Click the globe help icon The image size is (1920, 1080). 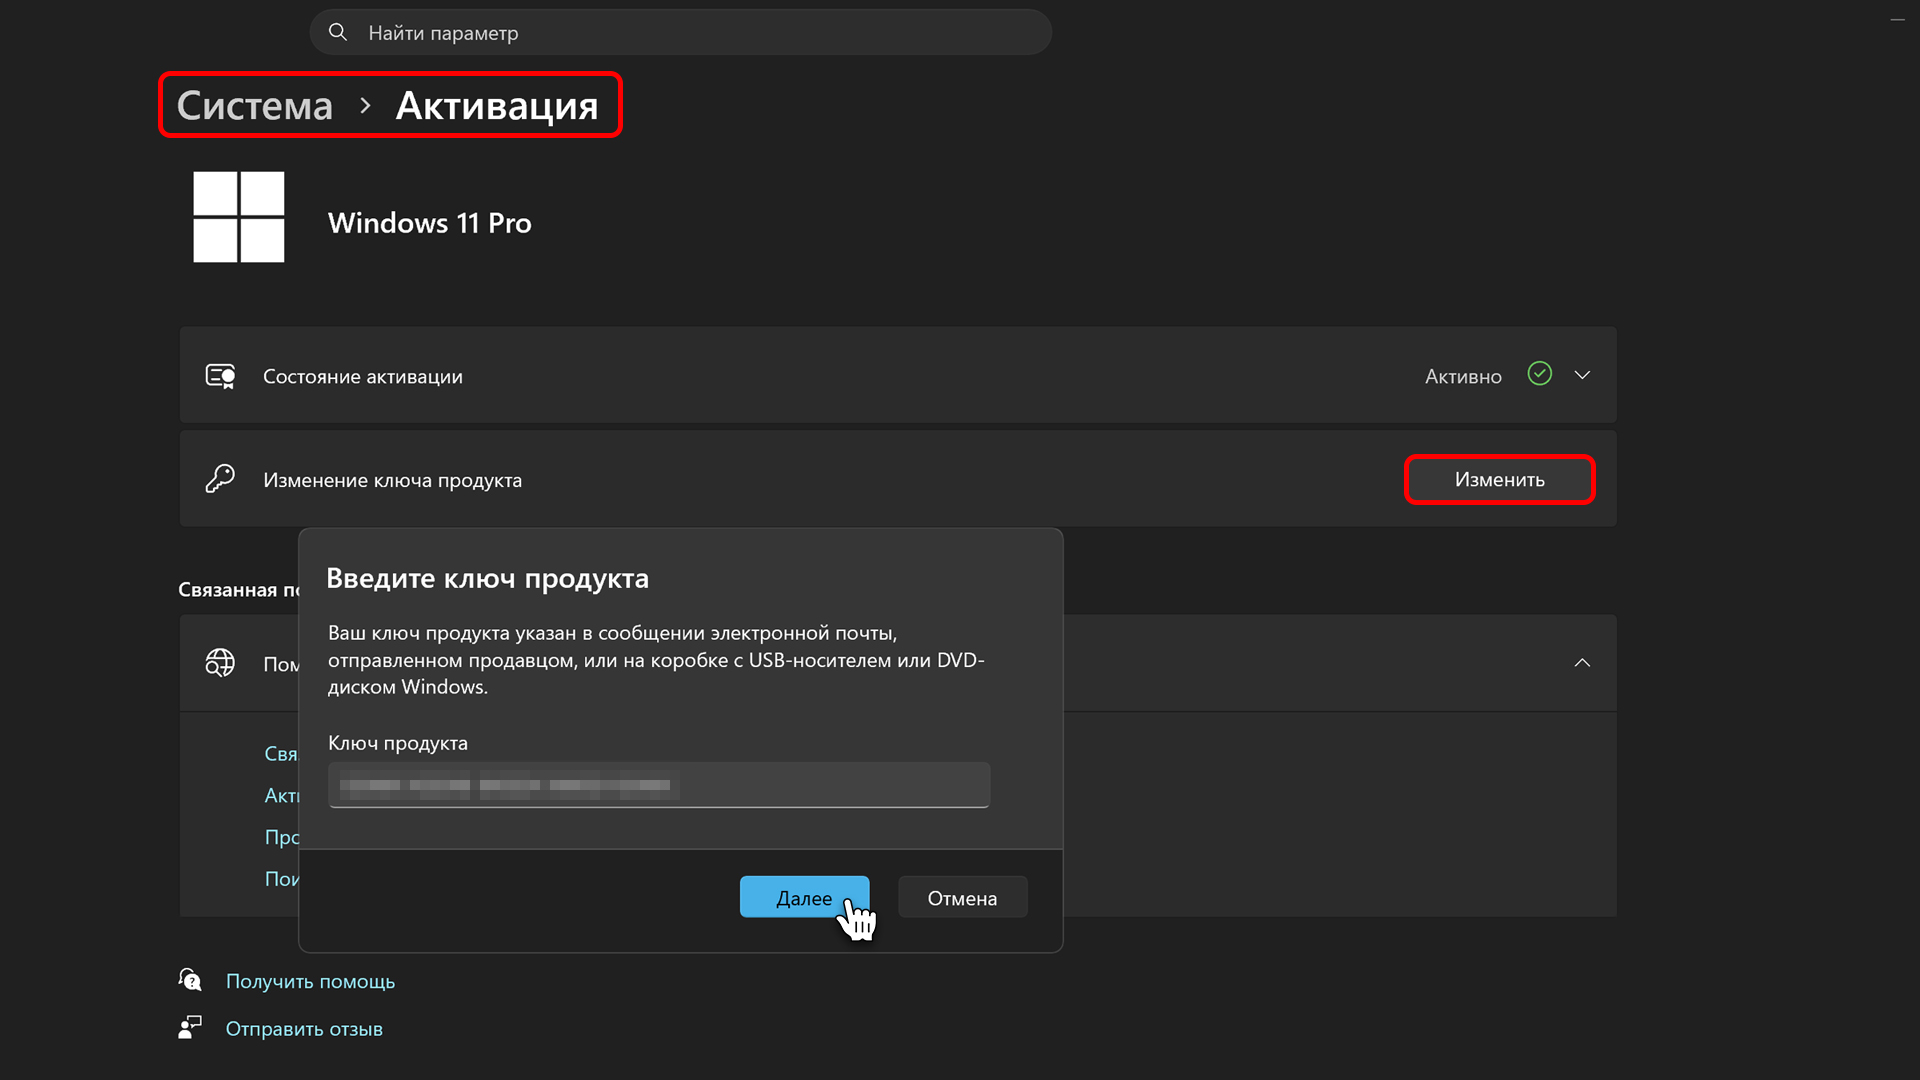[220, 663]
